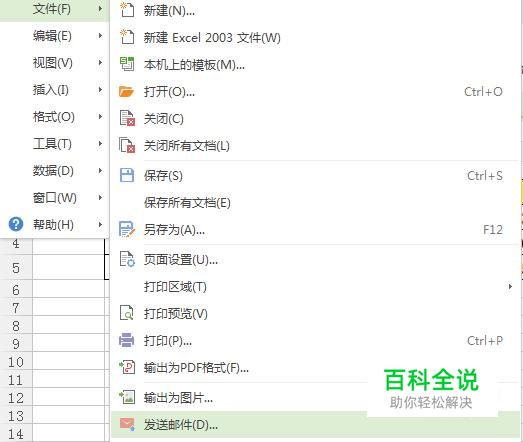Click the Print Preview icon
523x442 pixels.
127,313
